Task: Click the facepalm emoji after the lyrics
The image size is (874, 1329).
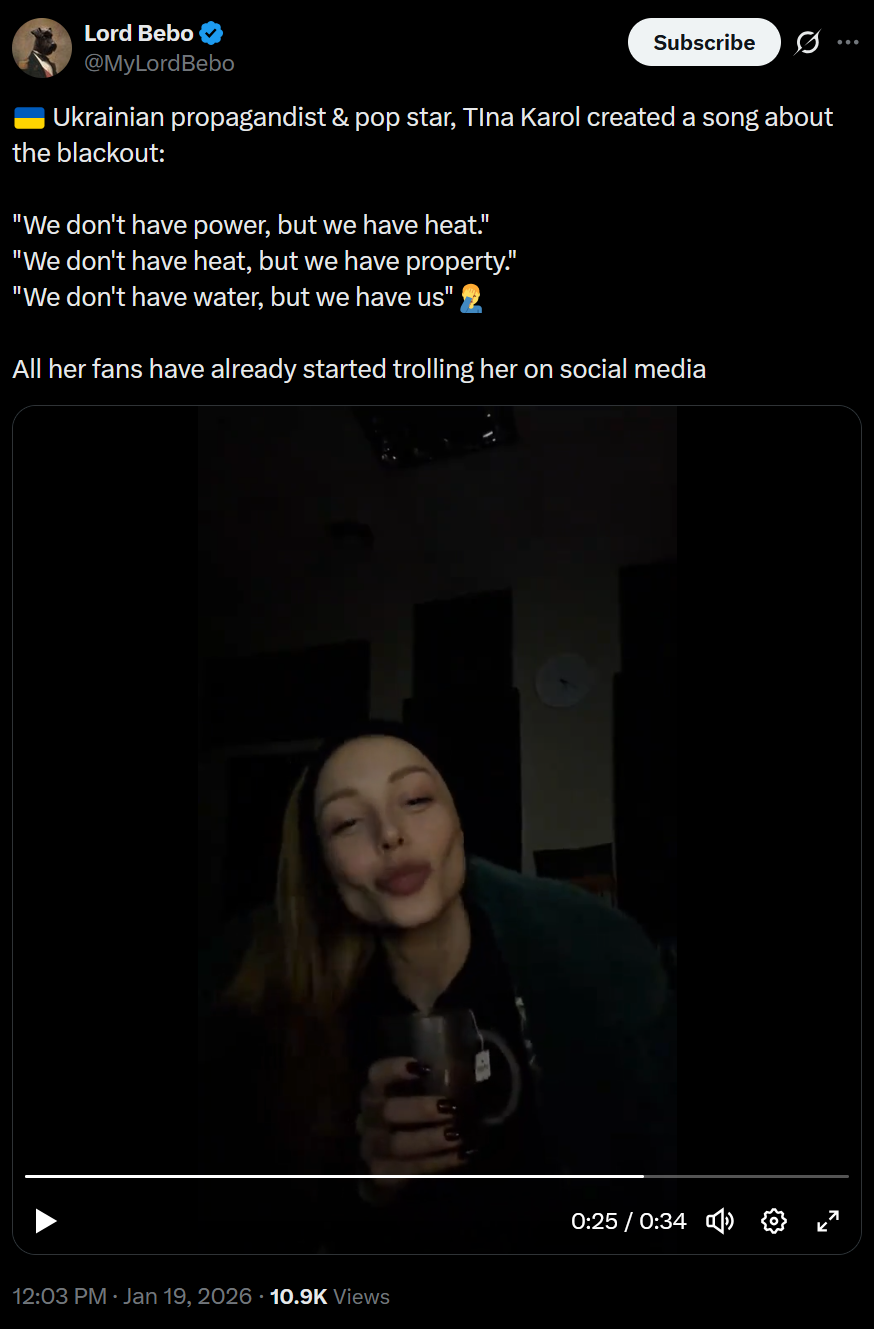Action: (x=471, y=297)
